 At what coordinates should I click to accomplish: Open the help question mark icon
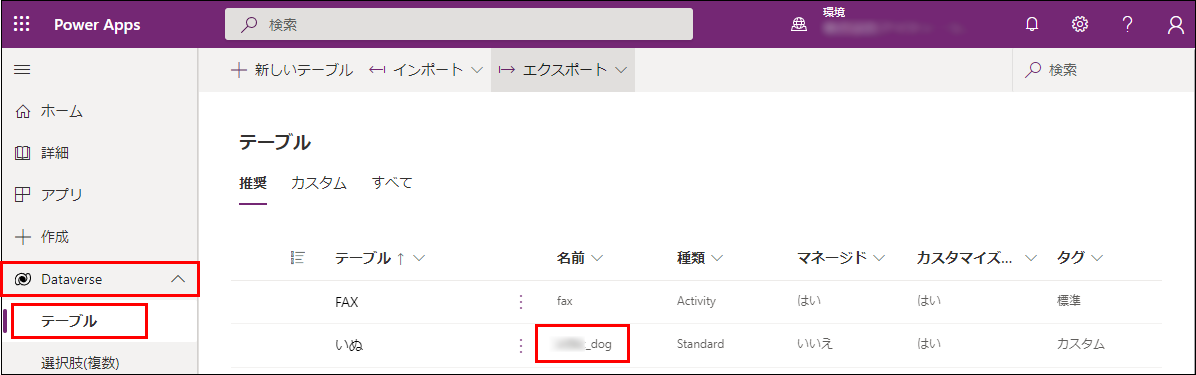(x=1127, y=24)
